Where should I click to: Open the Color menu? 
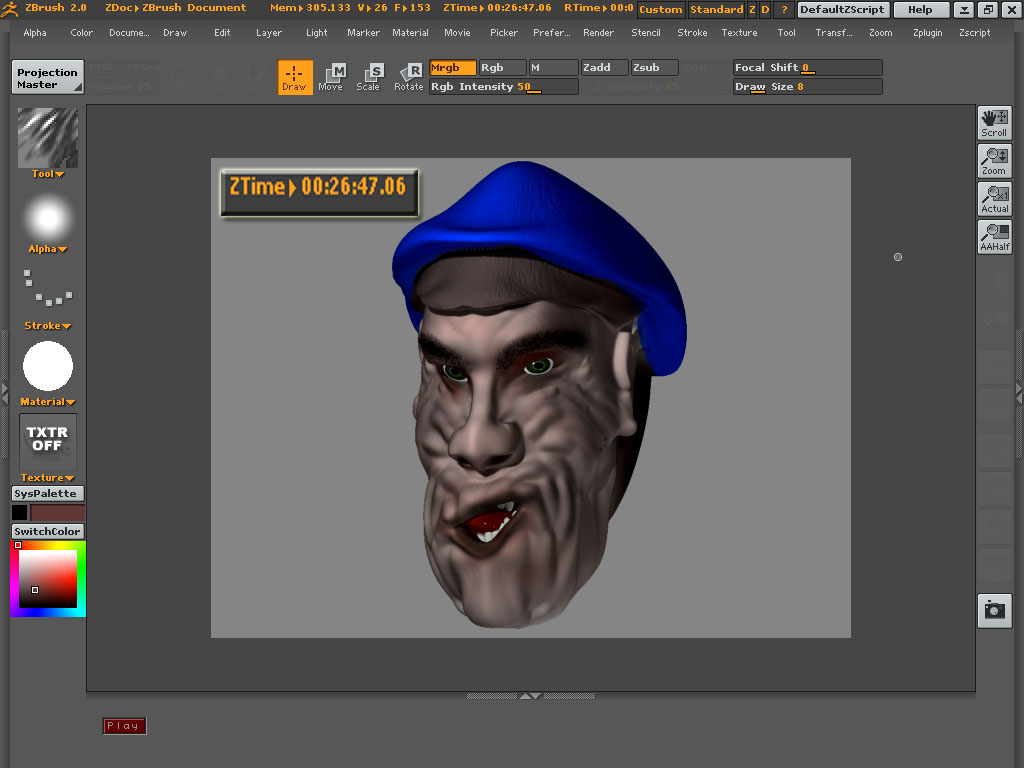pyautogui.click(x=82, y=33)
